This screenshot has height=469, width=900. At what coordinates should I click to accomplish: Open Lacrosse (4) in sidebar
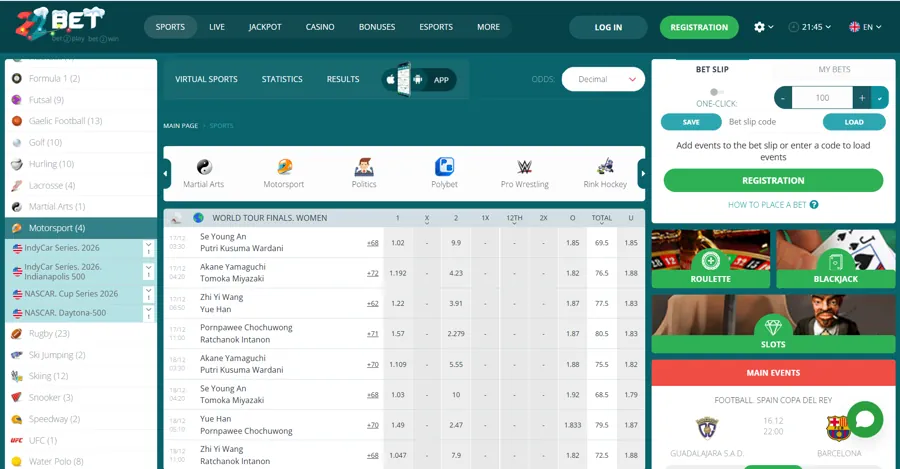pos(80,185)
